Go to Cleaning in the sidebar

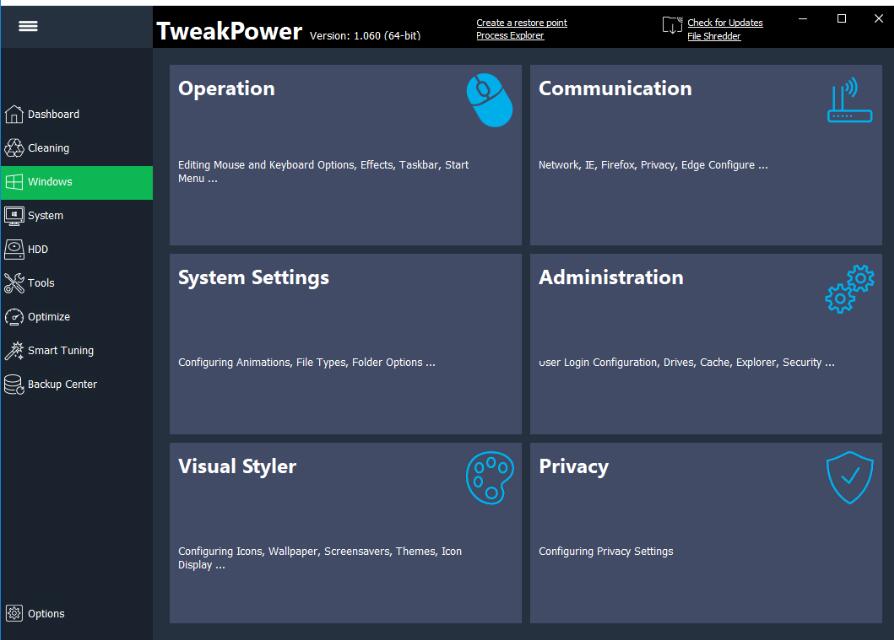[48, 148]
